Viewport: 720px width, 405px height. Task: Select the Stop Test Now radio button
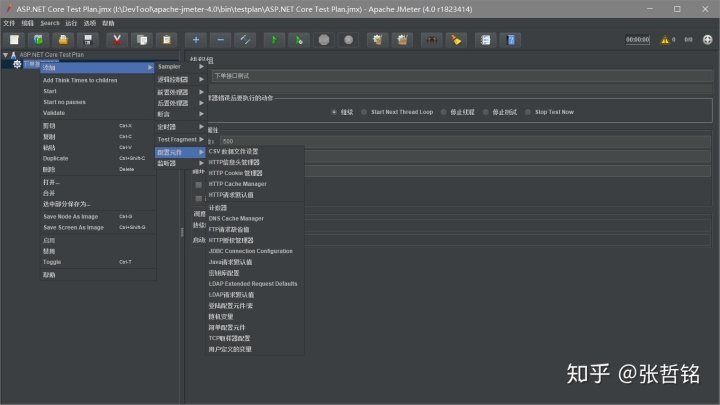pos(528,112)
